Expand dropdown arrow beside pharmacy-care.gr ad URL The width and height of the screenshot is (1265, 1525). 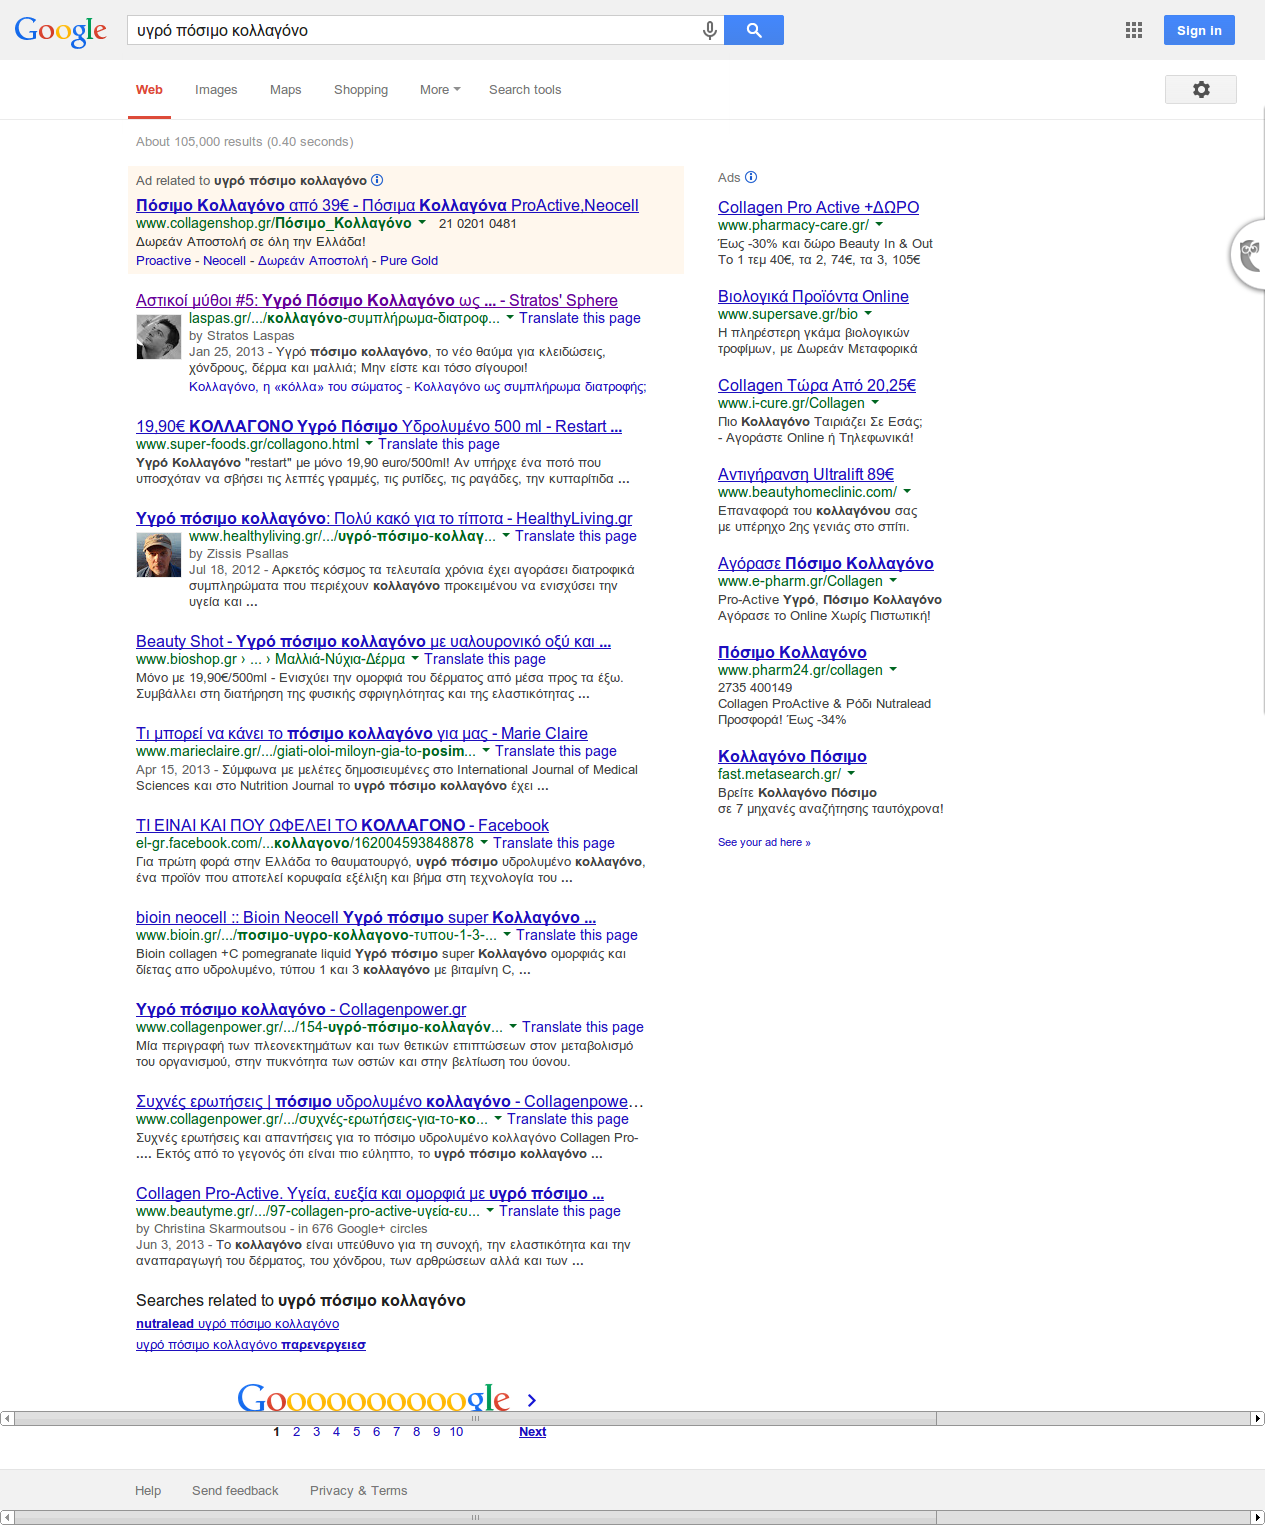coord(879,225)
